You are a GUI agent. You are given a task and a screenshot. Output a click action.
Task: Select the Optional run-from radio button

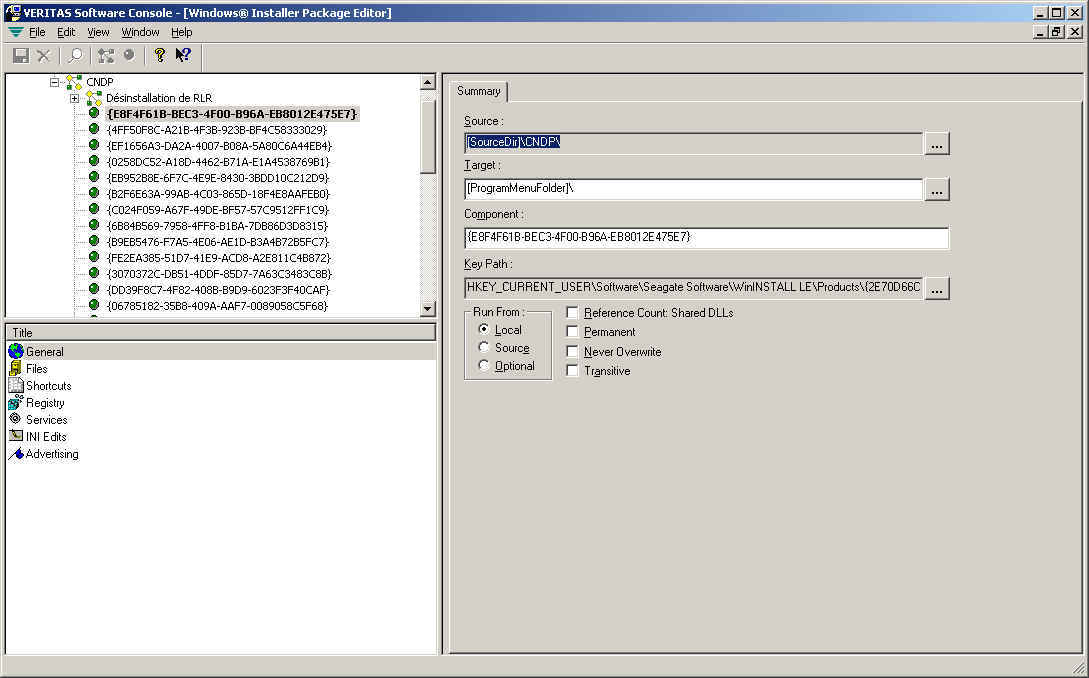(x=484, y=365)
